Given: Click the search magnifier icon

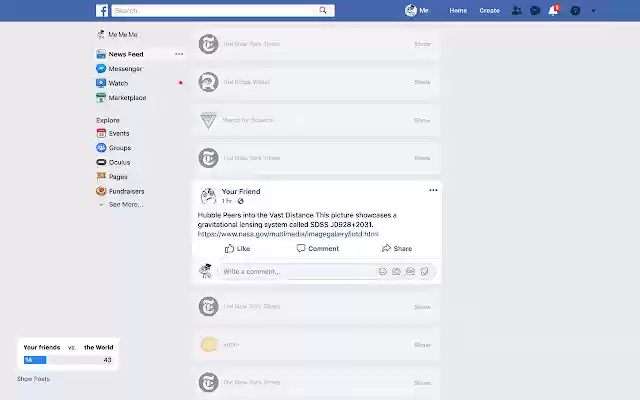Looking at the screenshot, I should tap(323, 10).
